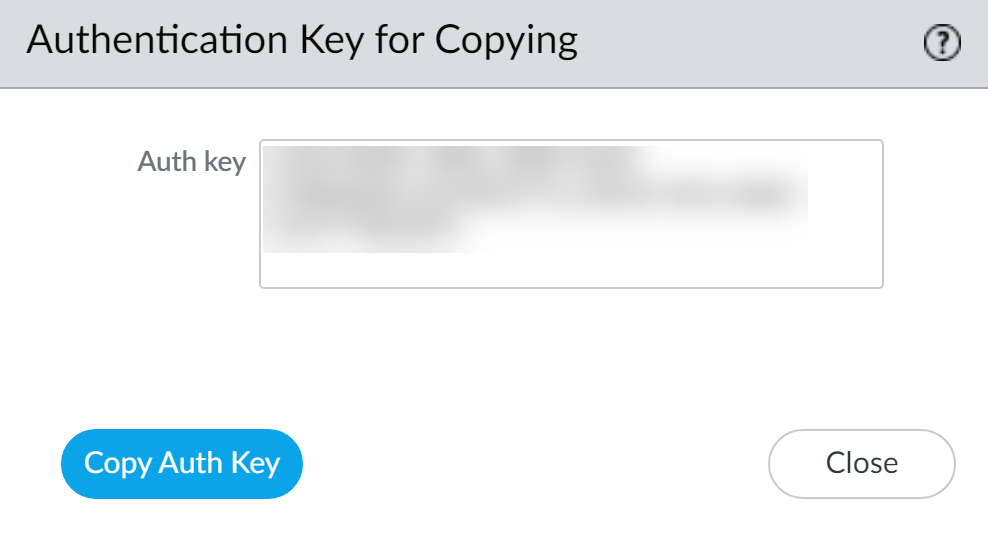Close the Authentication Key dialog
Viewport: 988px width, 537px height.
pyautogui.click(x=861, y=463)
